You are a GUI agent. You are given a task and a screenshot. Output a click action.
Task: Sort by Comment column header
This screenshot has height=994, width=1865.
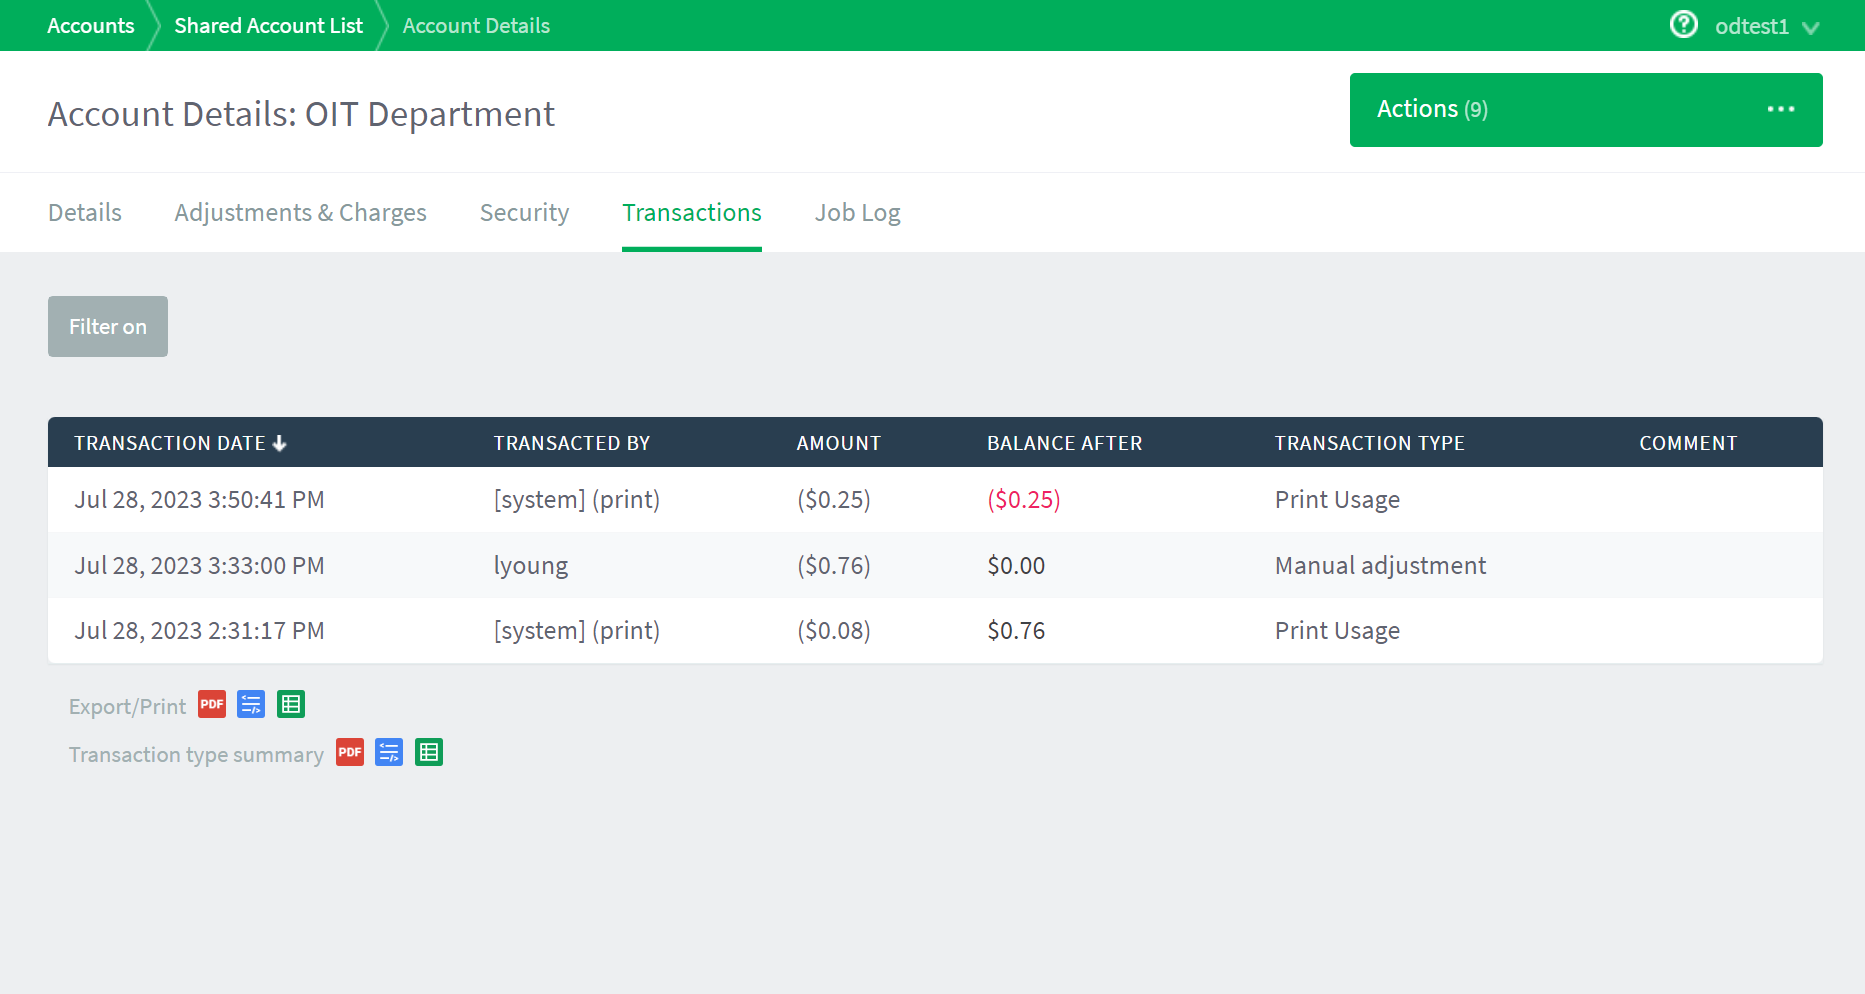[1688, 443]
